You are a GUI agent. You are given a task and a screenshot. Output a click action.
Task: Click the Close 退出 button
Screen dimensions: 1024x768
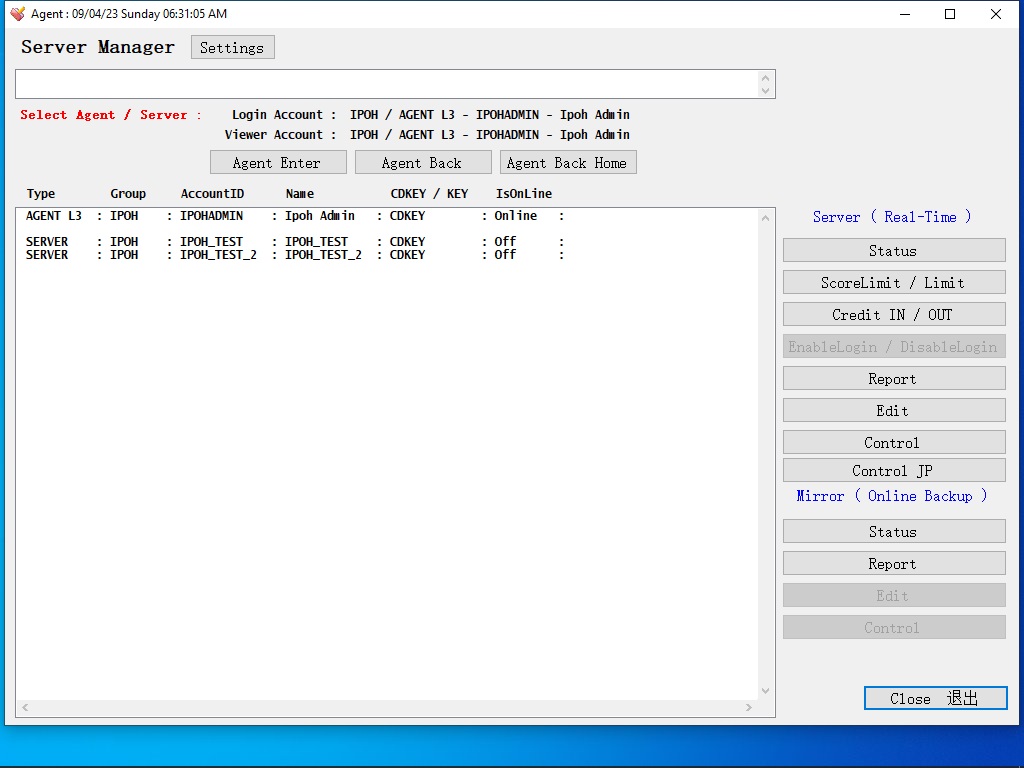pos(935,699)
